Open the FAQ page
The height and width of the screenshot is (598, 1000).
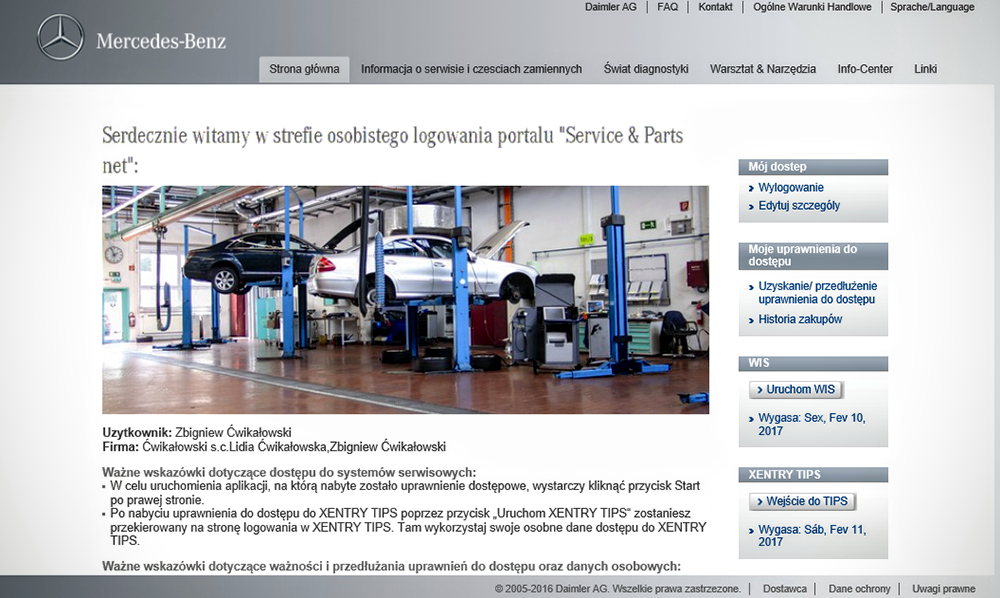pos(668,7)
